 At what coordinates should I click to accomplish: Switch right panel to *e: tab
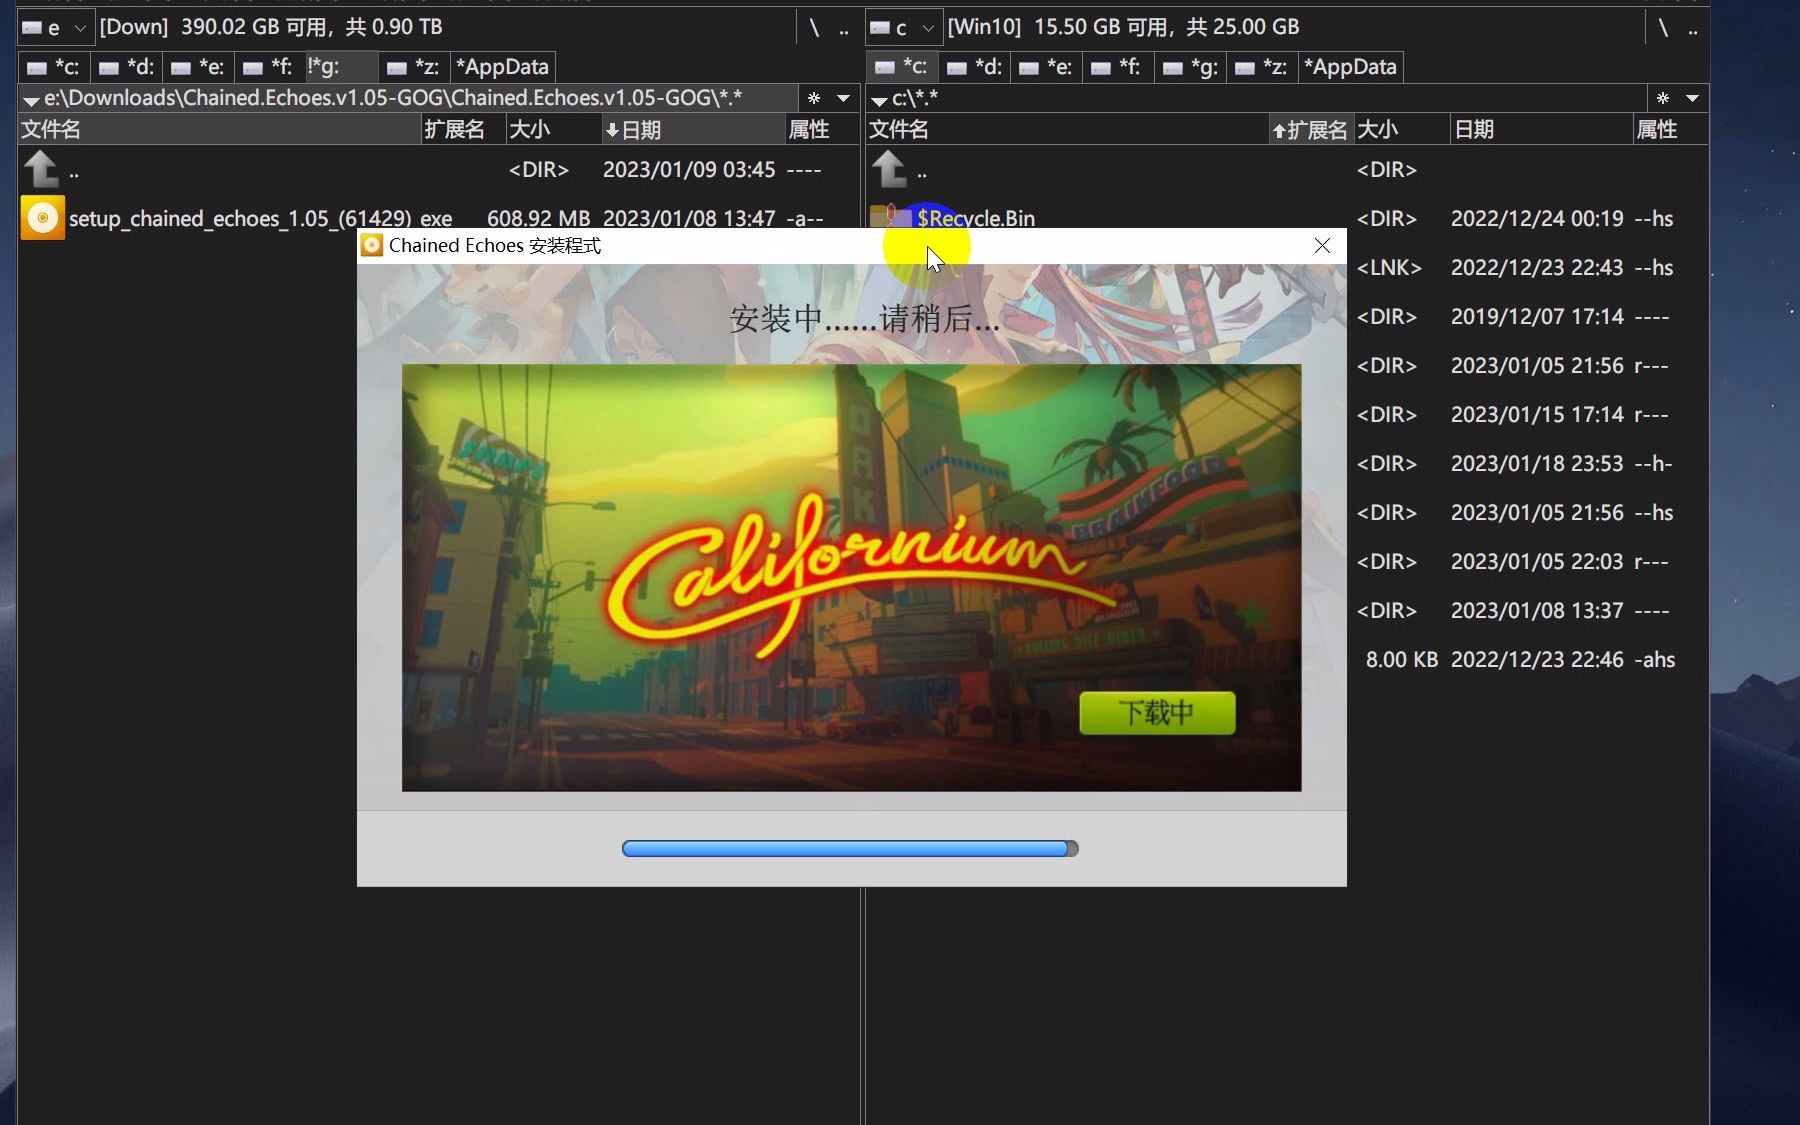coord(1047,67)
